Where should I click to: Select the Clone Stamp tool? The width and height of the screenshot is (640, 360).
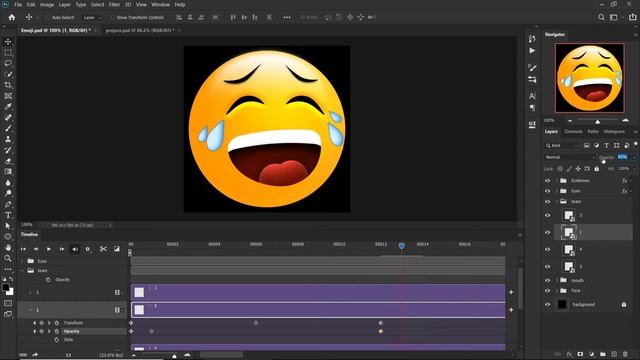(x=8, y=139)
